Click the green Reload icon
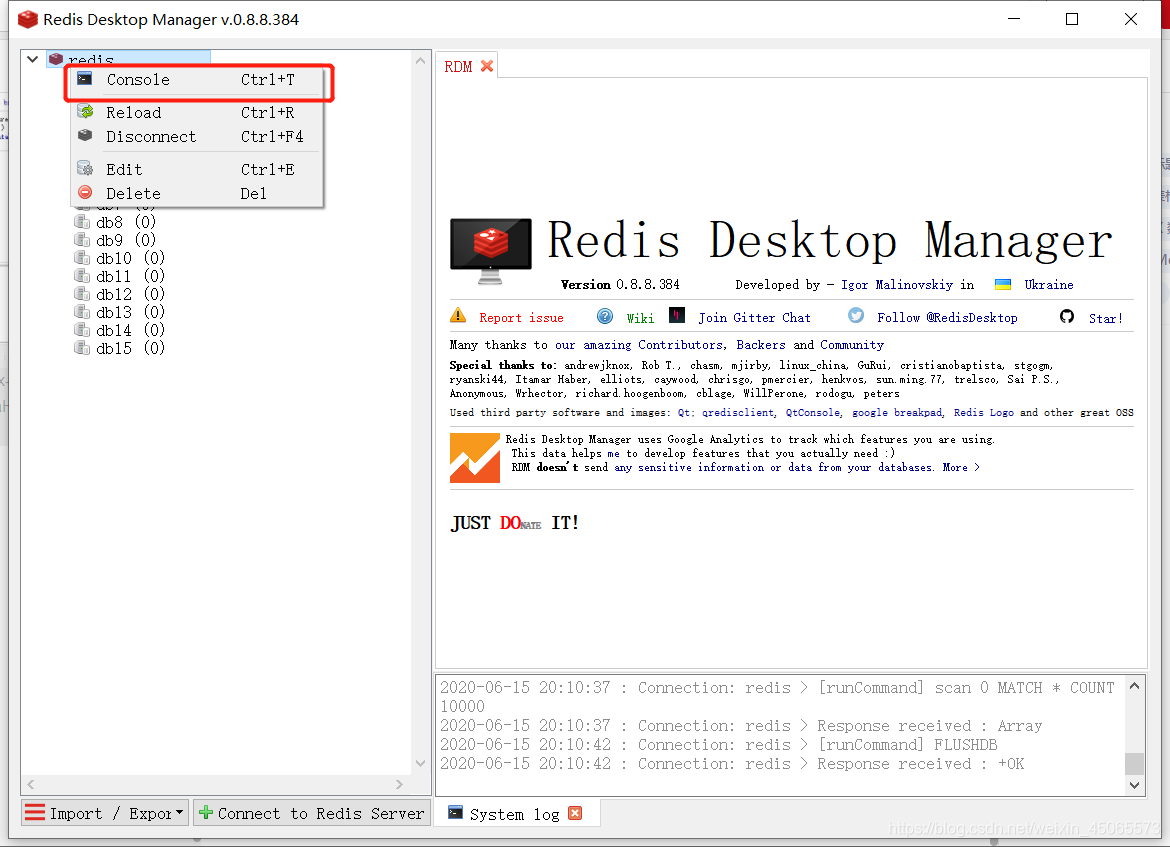 (85, 112)
